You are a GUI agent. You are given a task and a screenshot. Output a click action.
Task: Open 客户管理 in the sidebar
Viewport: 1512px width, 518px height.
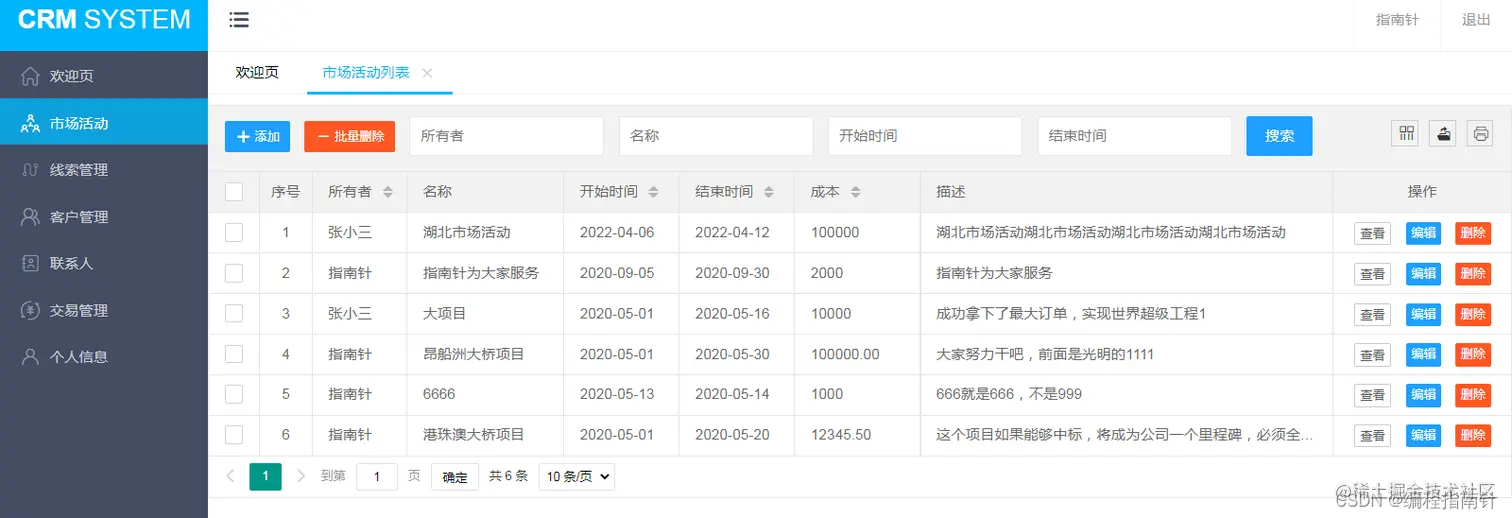(x=104, y=216)
